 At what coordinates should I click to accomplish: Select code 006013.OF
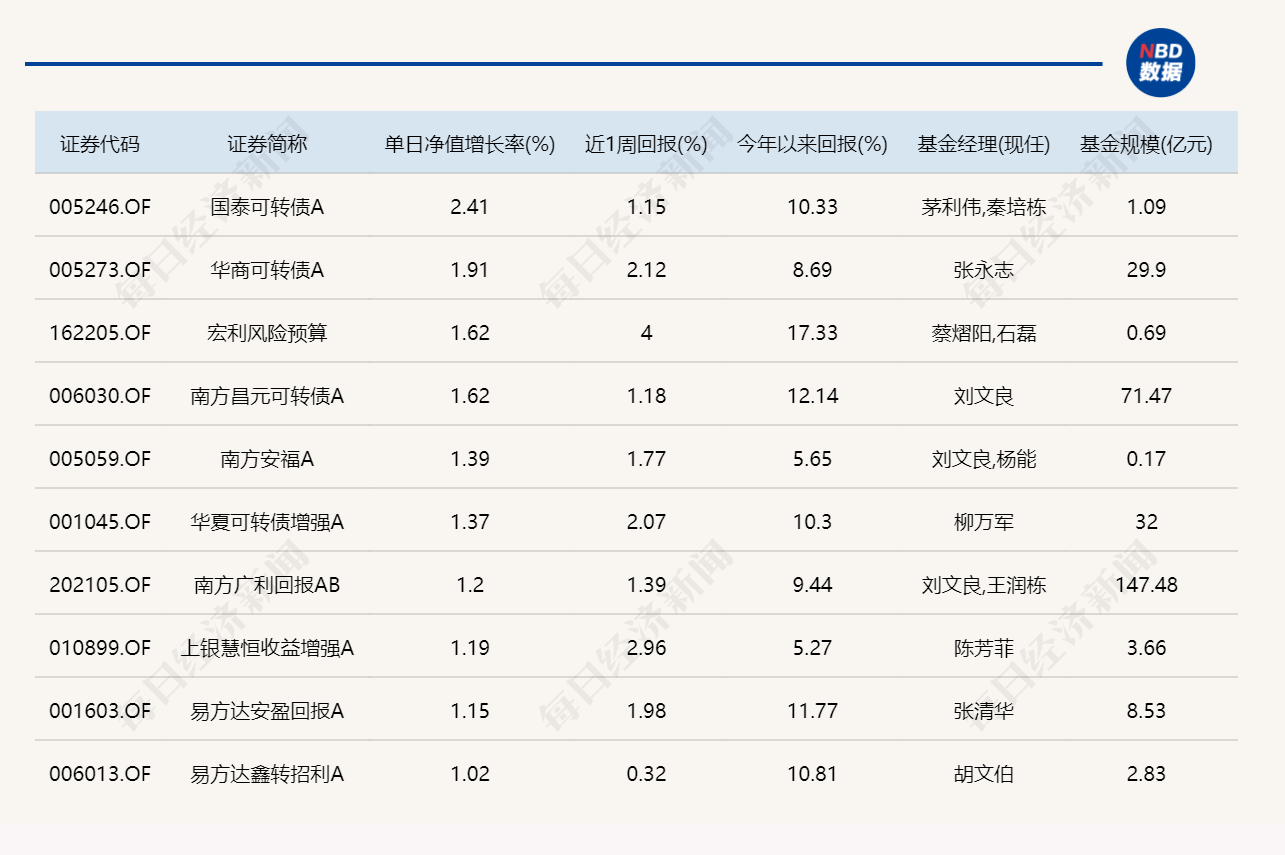100,773
